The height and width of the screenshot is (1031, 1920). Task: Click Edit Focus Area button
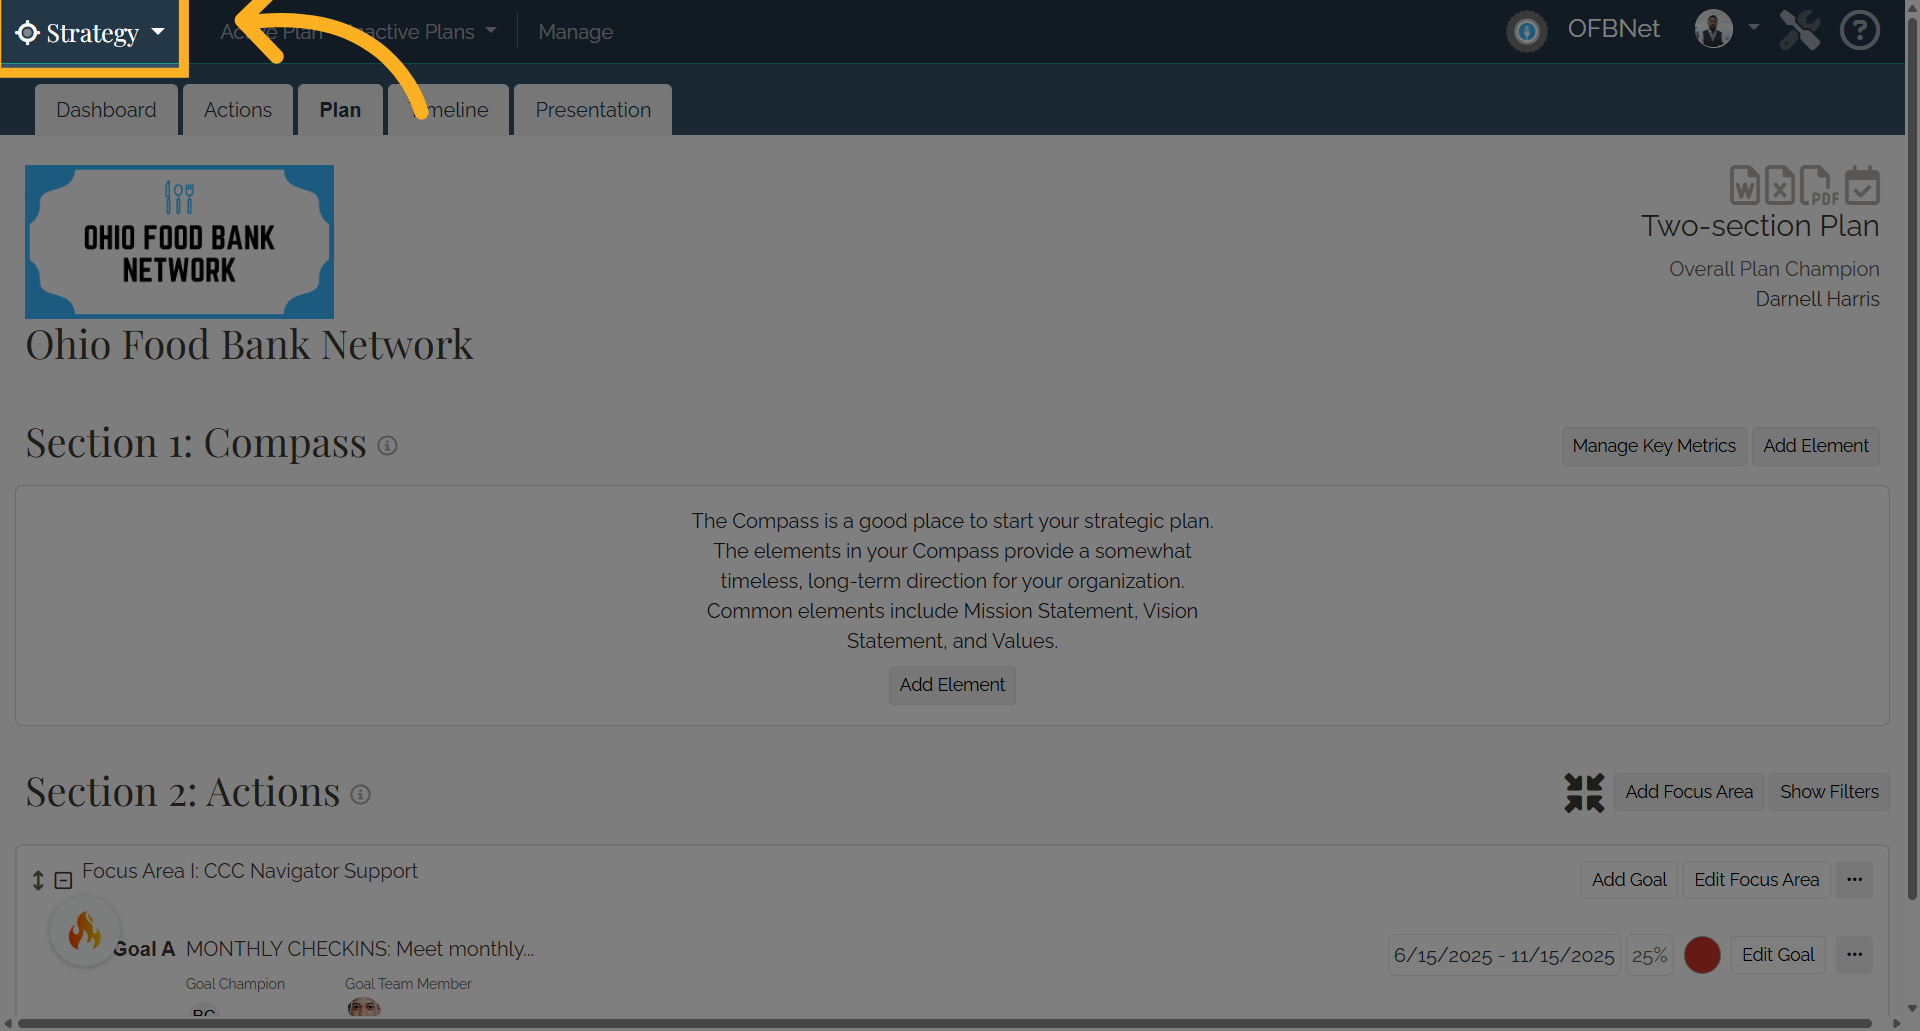1756,880
